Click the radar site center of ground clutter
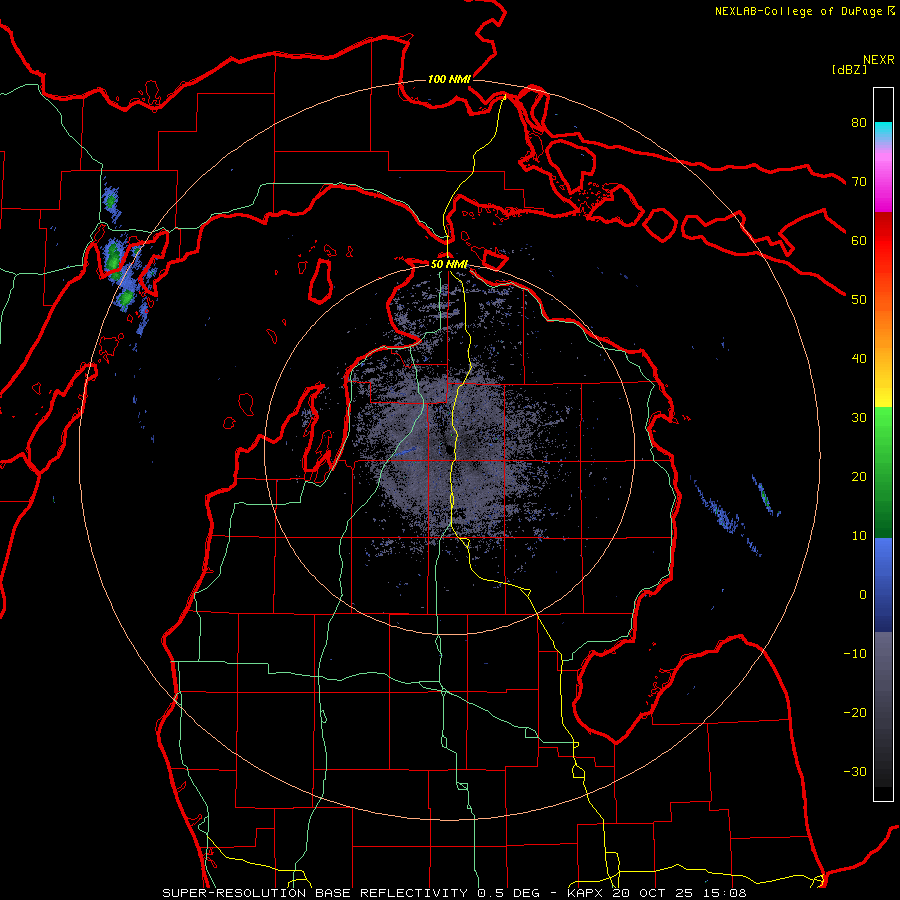The height and width of the screenshot is (900, 900). tap(448, 449)
